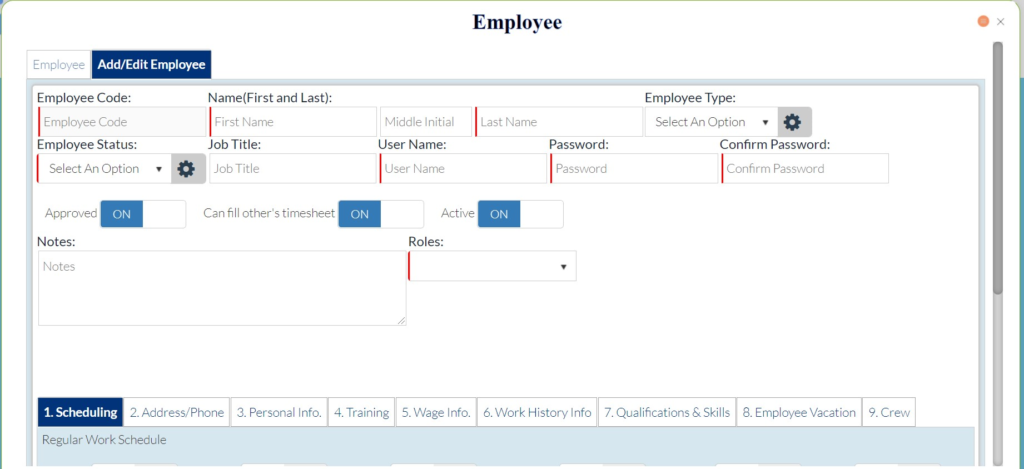The image size is (1024, 469).
Task: Open the Employee Type dropdown
Action: coord(711,122)
